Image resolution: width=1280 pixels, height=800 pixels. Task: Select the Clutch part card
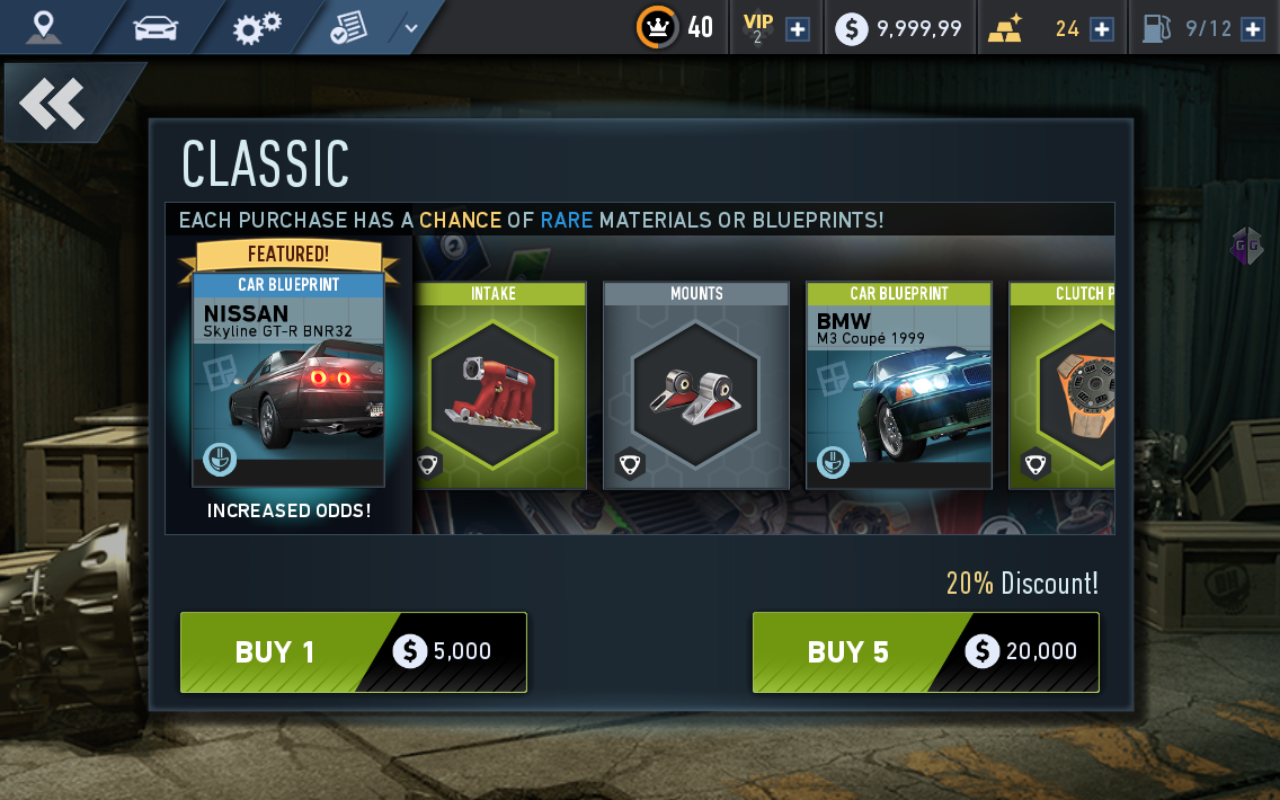point(1062,385)
